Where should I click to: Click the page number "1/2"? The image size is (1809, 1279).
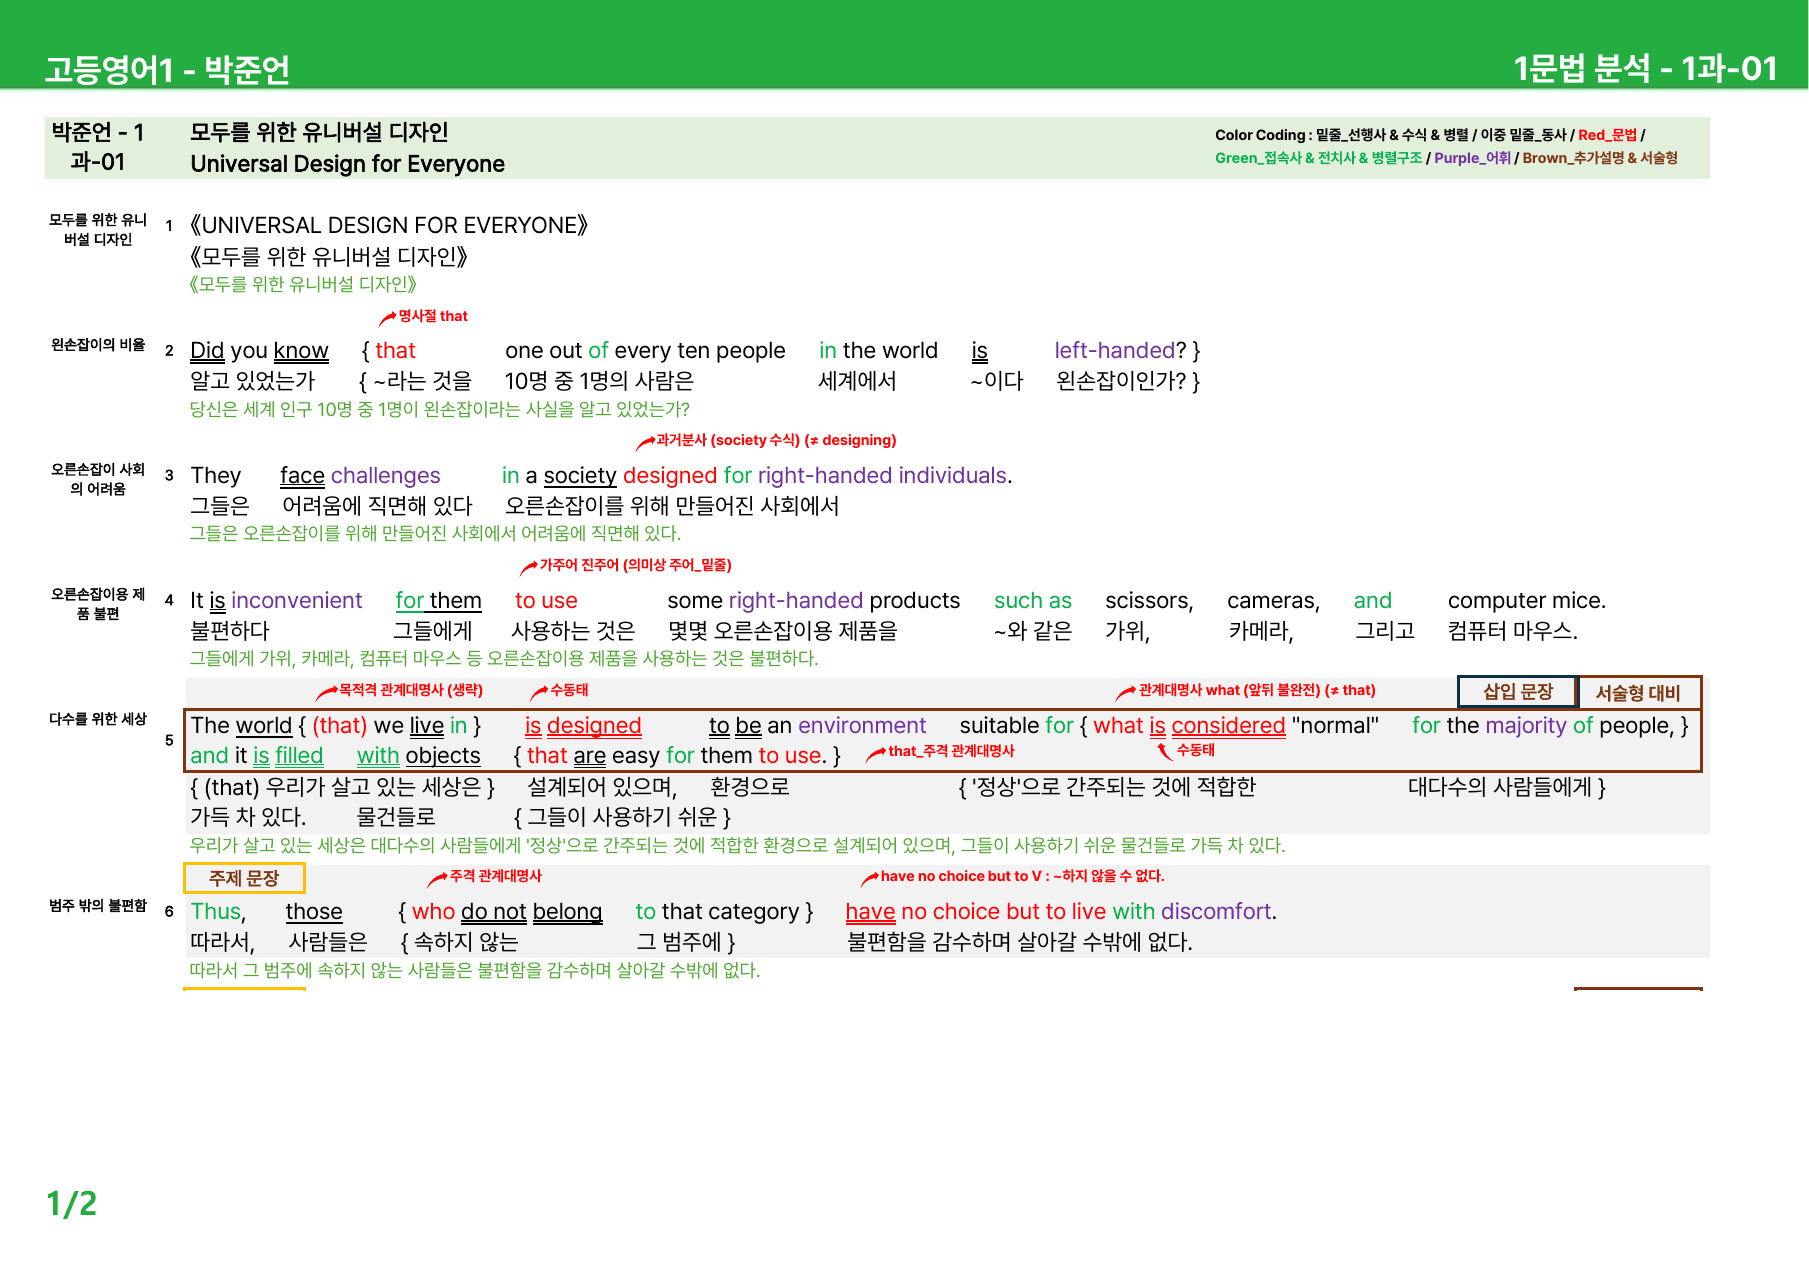[72, 1204]
